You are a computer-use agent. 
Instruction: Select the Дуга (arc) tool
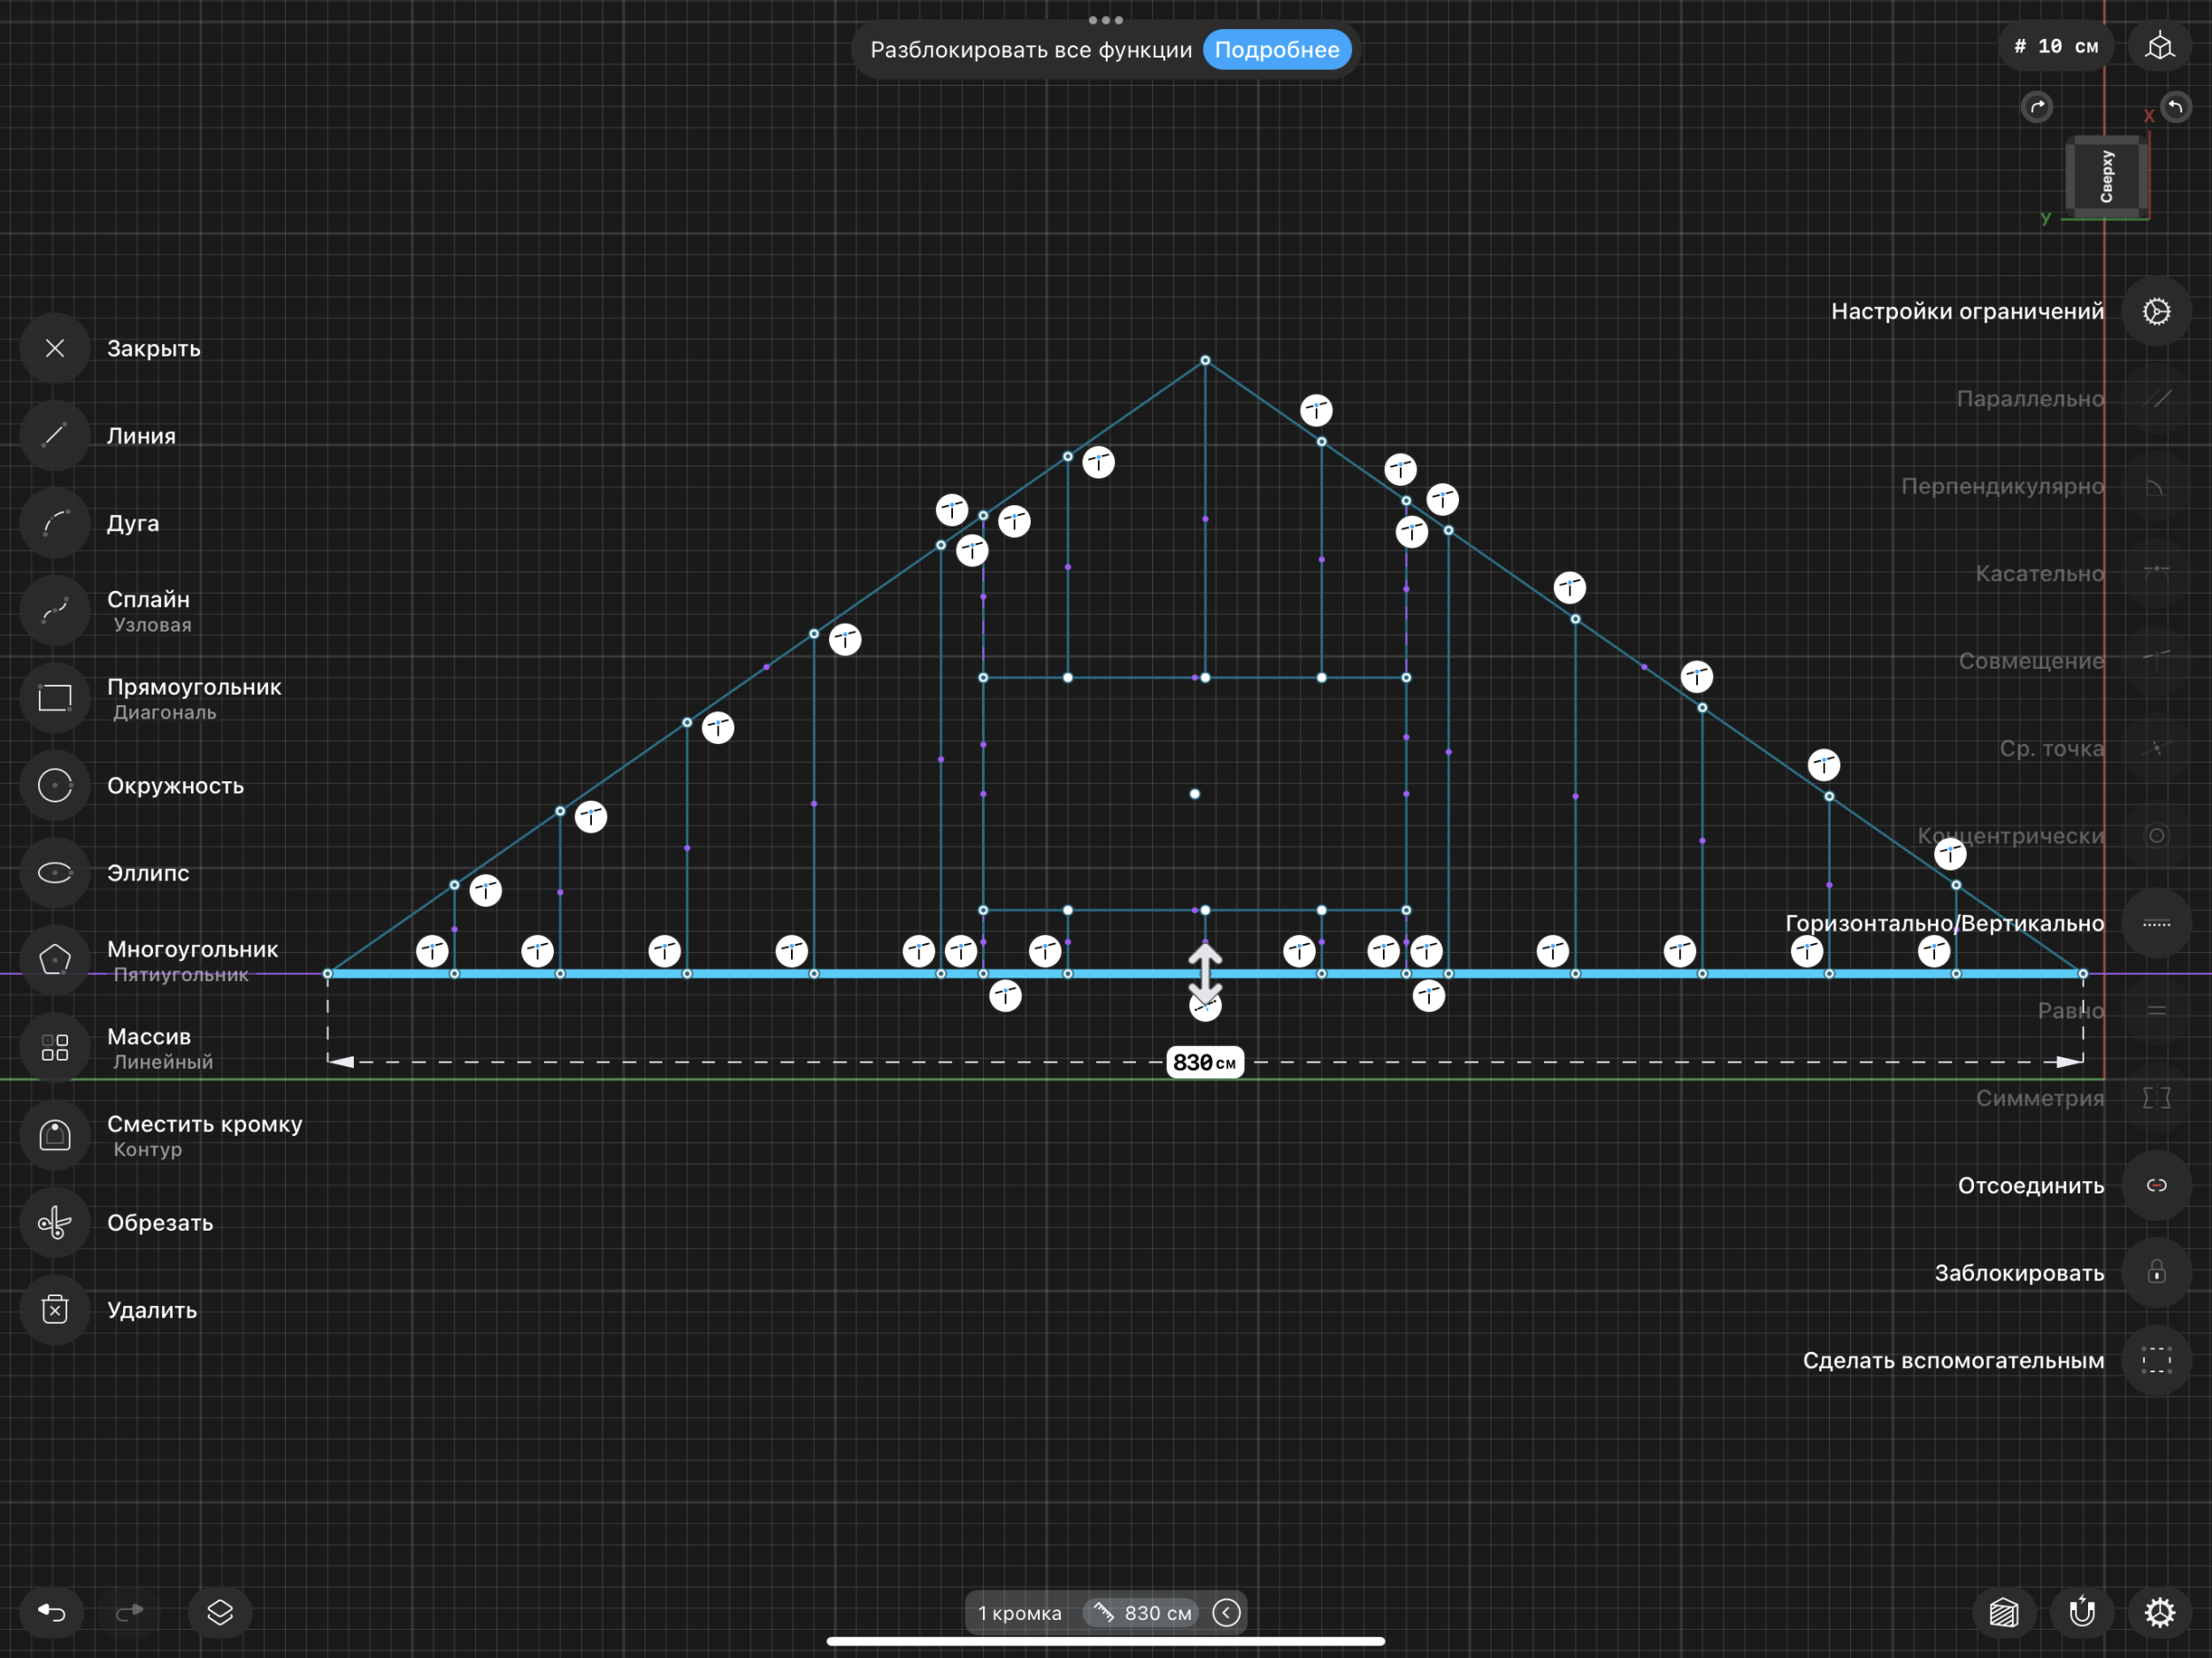click(x=55, y=523)
